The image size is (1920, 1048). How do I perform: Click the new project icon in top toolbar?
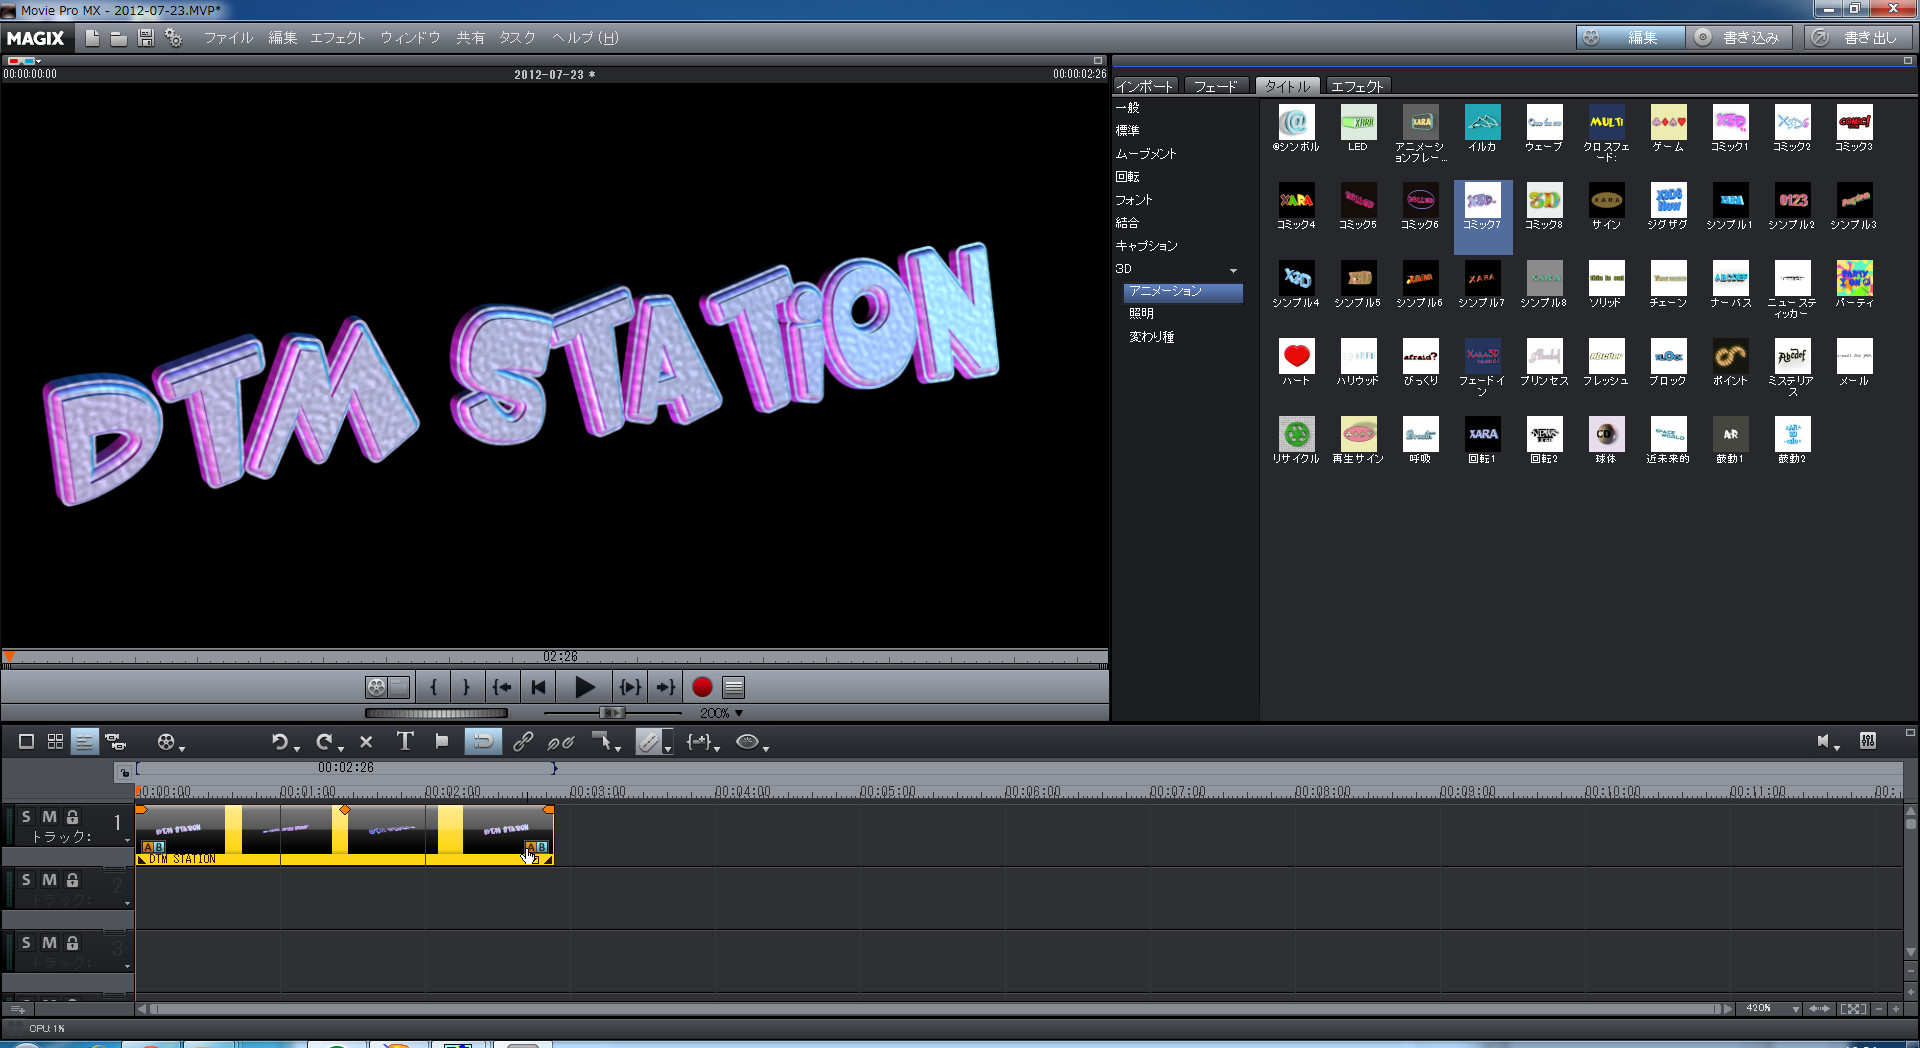tap(92, 38)
